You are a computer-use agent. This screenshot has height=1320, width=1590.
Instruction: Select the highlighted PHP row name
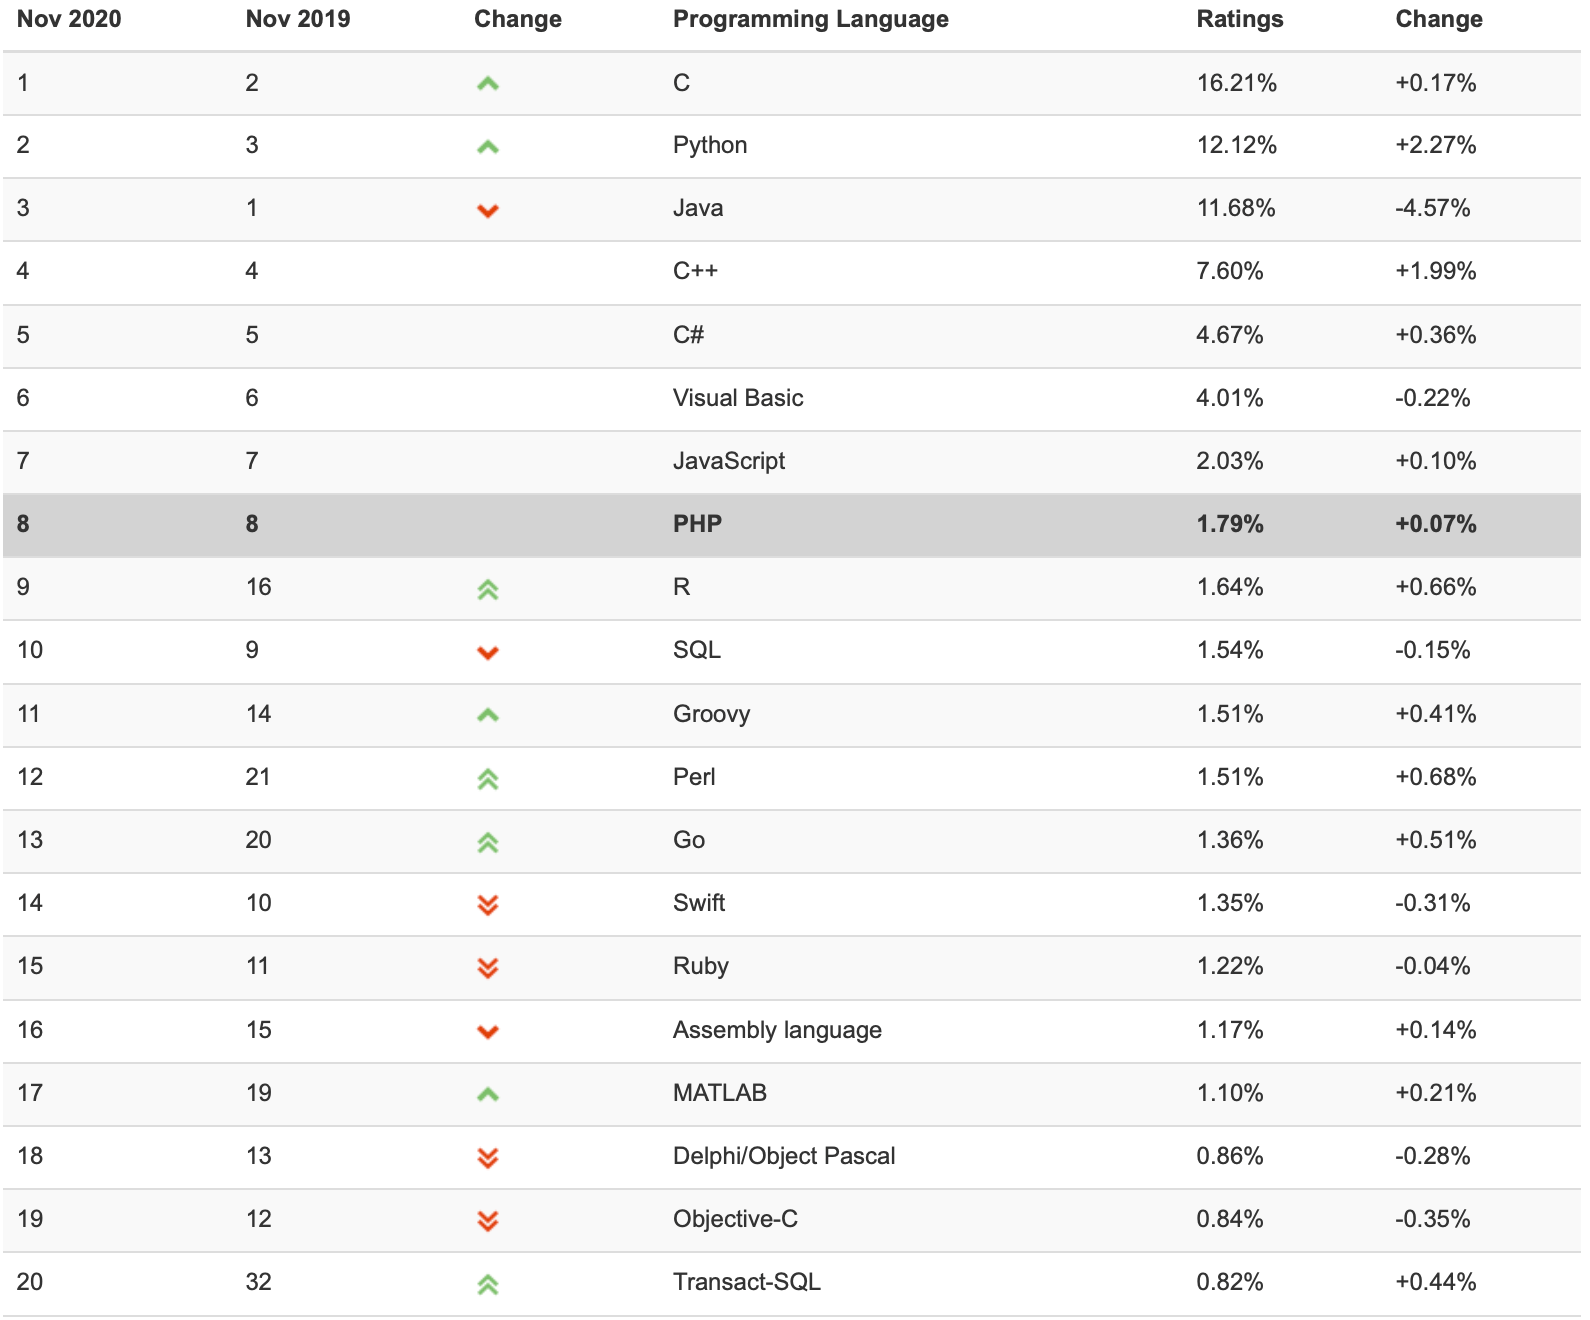[x=697, y=524]
